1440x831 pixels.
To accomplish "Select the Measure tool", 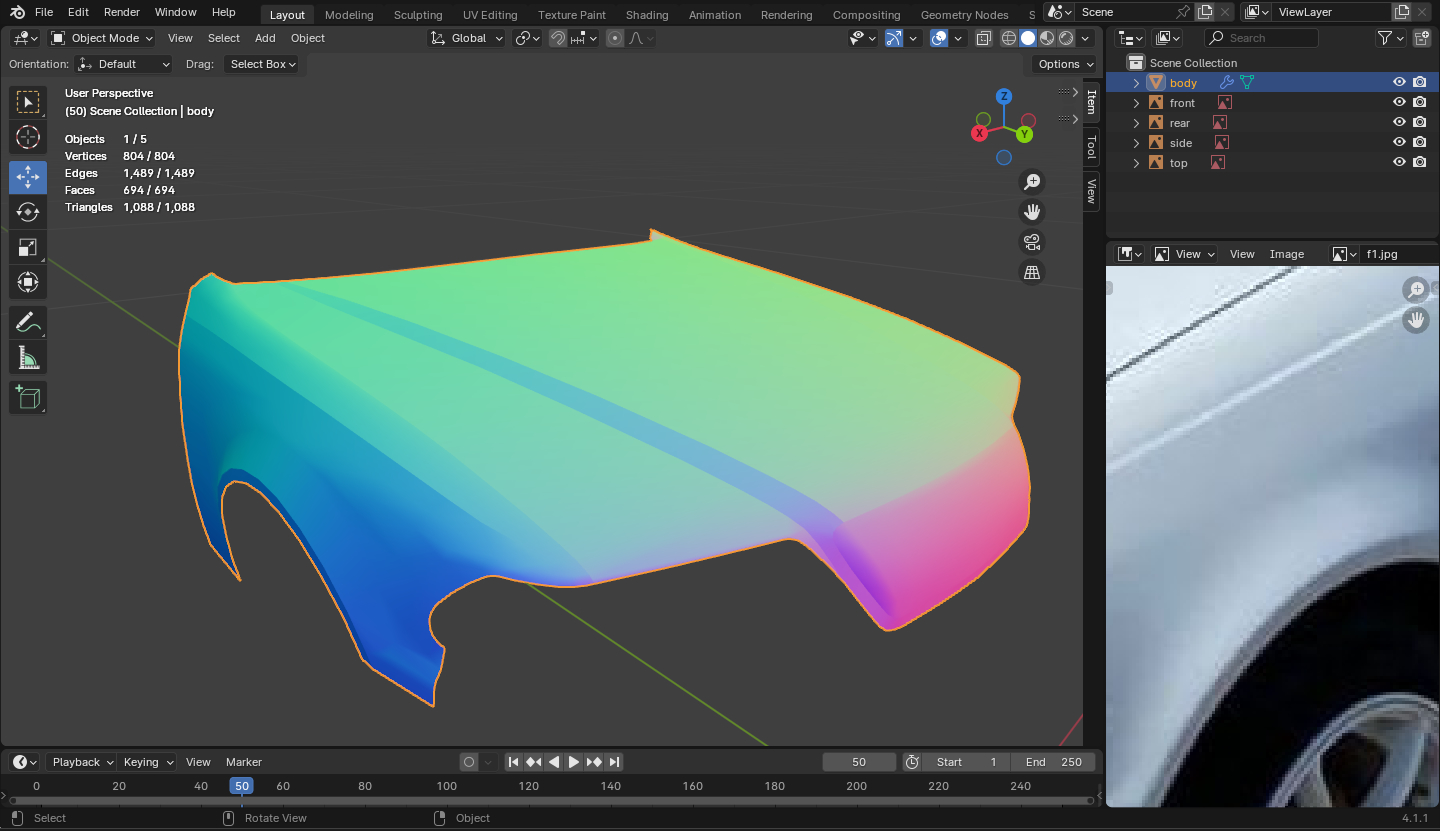I will pyautogui.click(x=28, y=357).
